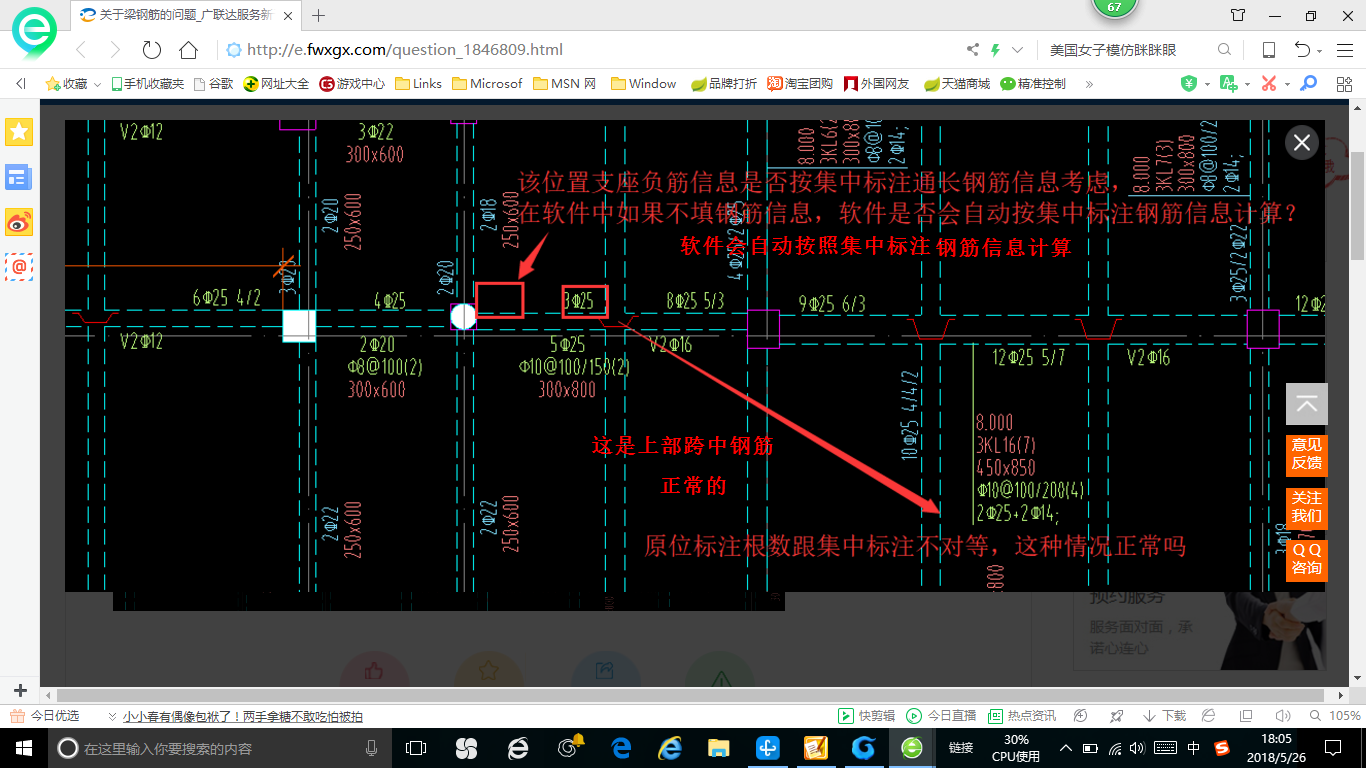Click the 105% zoom level control
This screenshot has height=768, width=1366.
[1335, 716]
